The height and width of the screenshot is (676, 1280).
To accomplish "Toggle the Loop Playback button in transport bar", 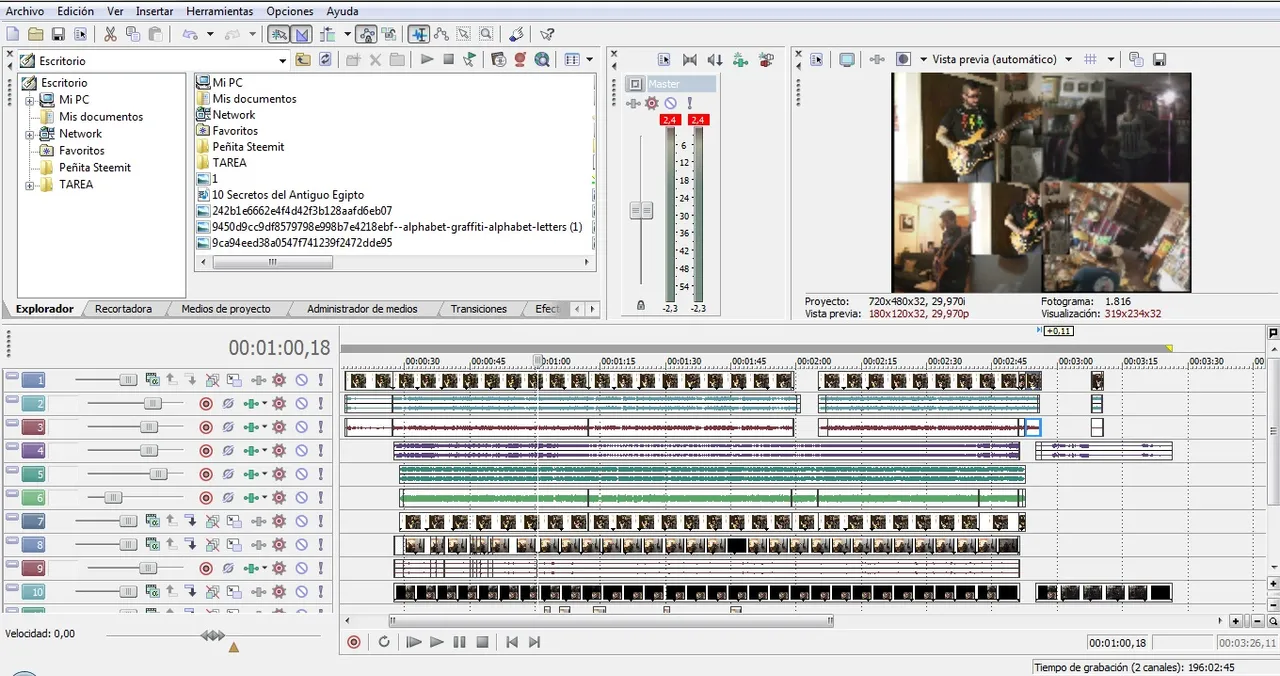I will point(384,642).
